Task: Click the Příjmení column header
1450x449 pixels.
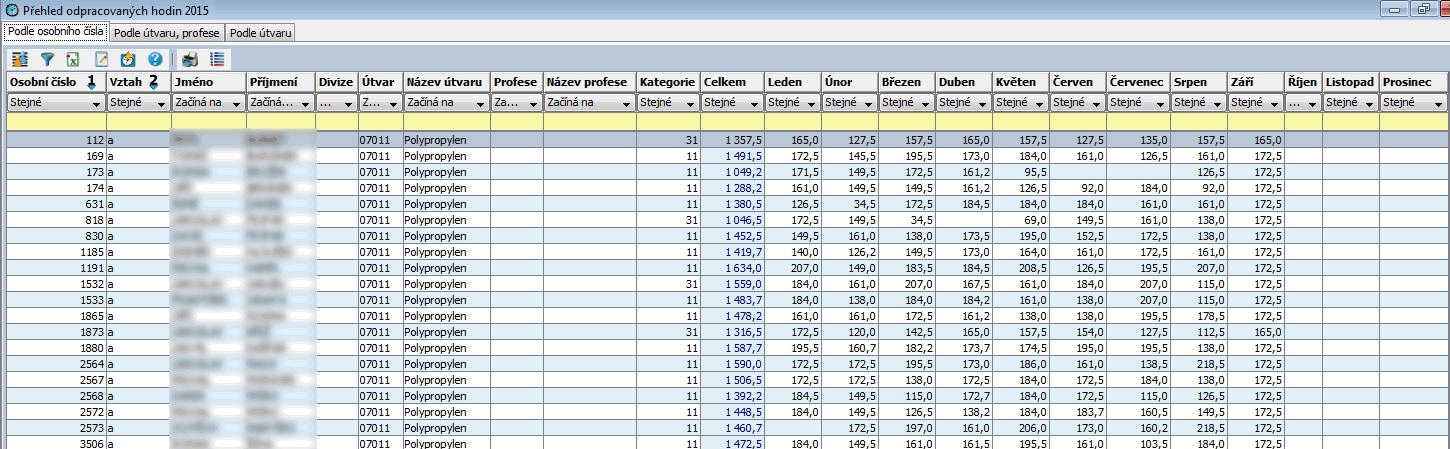Action: click(x=278, y=81)
